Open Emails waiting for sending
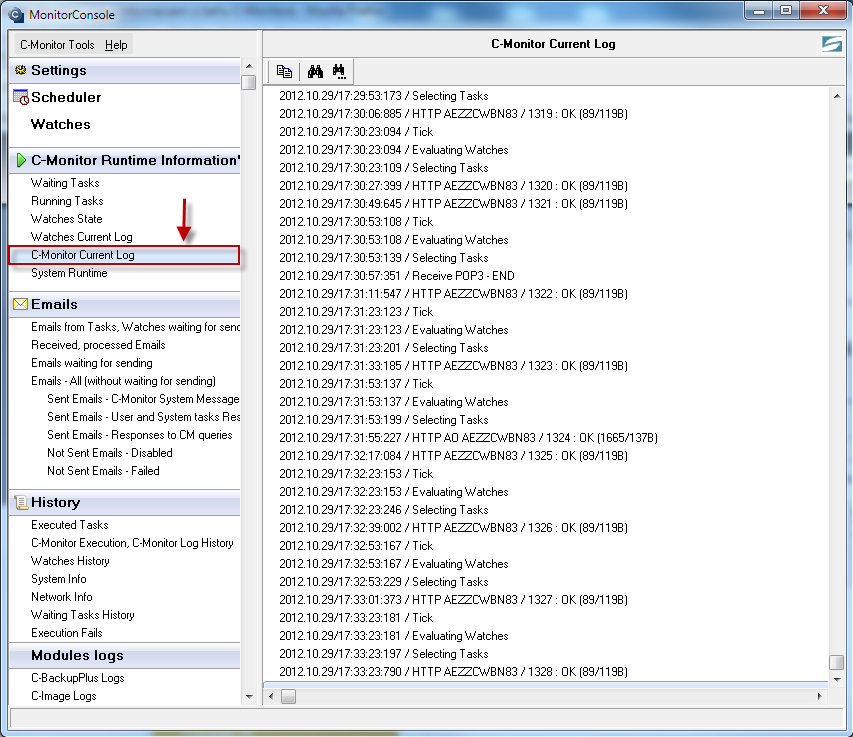Image resolution: width=853 pixels, height=737 pixels. pyautogui.click(x=91, y=363)
